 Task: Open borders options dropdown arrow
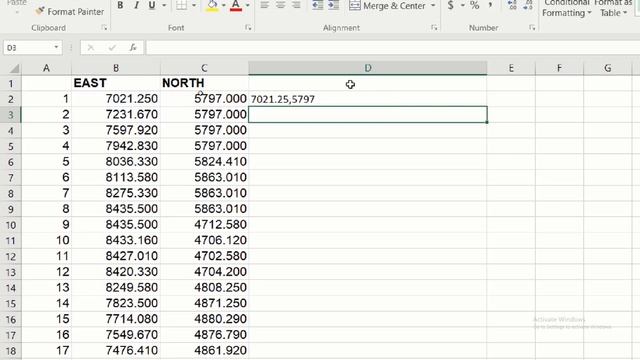pos(194,6)
